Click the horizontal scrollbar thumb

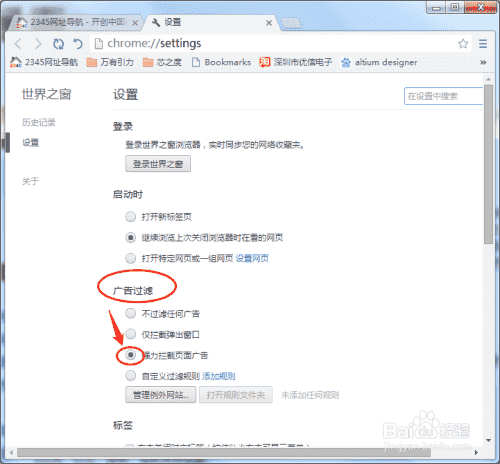tap(224, 452)
